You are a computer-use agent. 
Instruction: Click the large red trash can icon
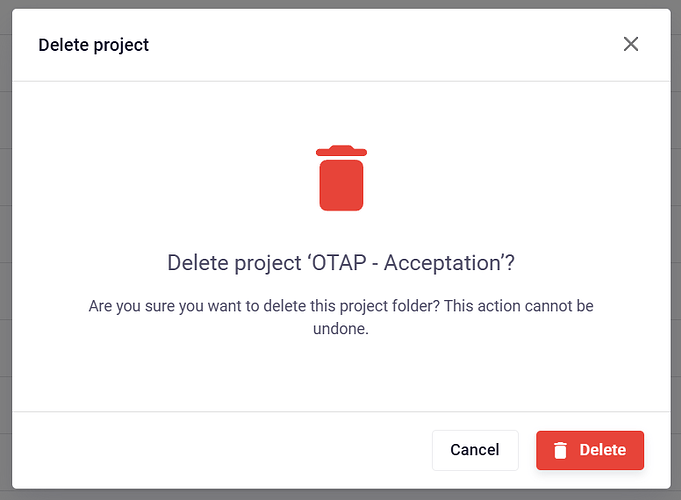341,182
